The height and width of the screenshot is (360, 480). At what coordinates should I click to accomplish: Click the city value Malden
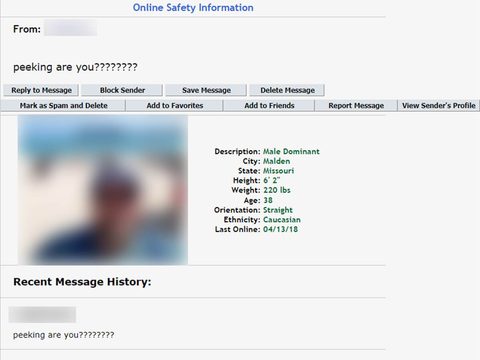[277, 161]
